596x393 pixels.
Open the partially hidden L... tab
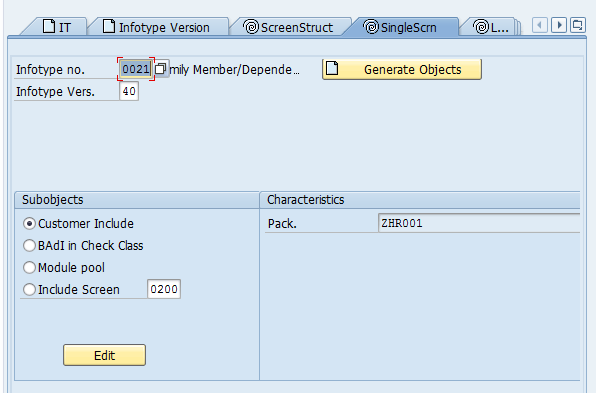click(x=490, y=27)
